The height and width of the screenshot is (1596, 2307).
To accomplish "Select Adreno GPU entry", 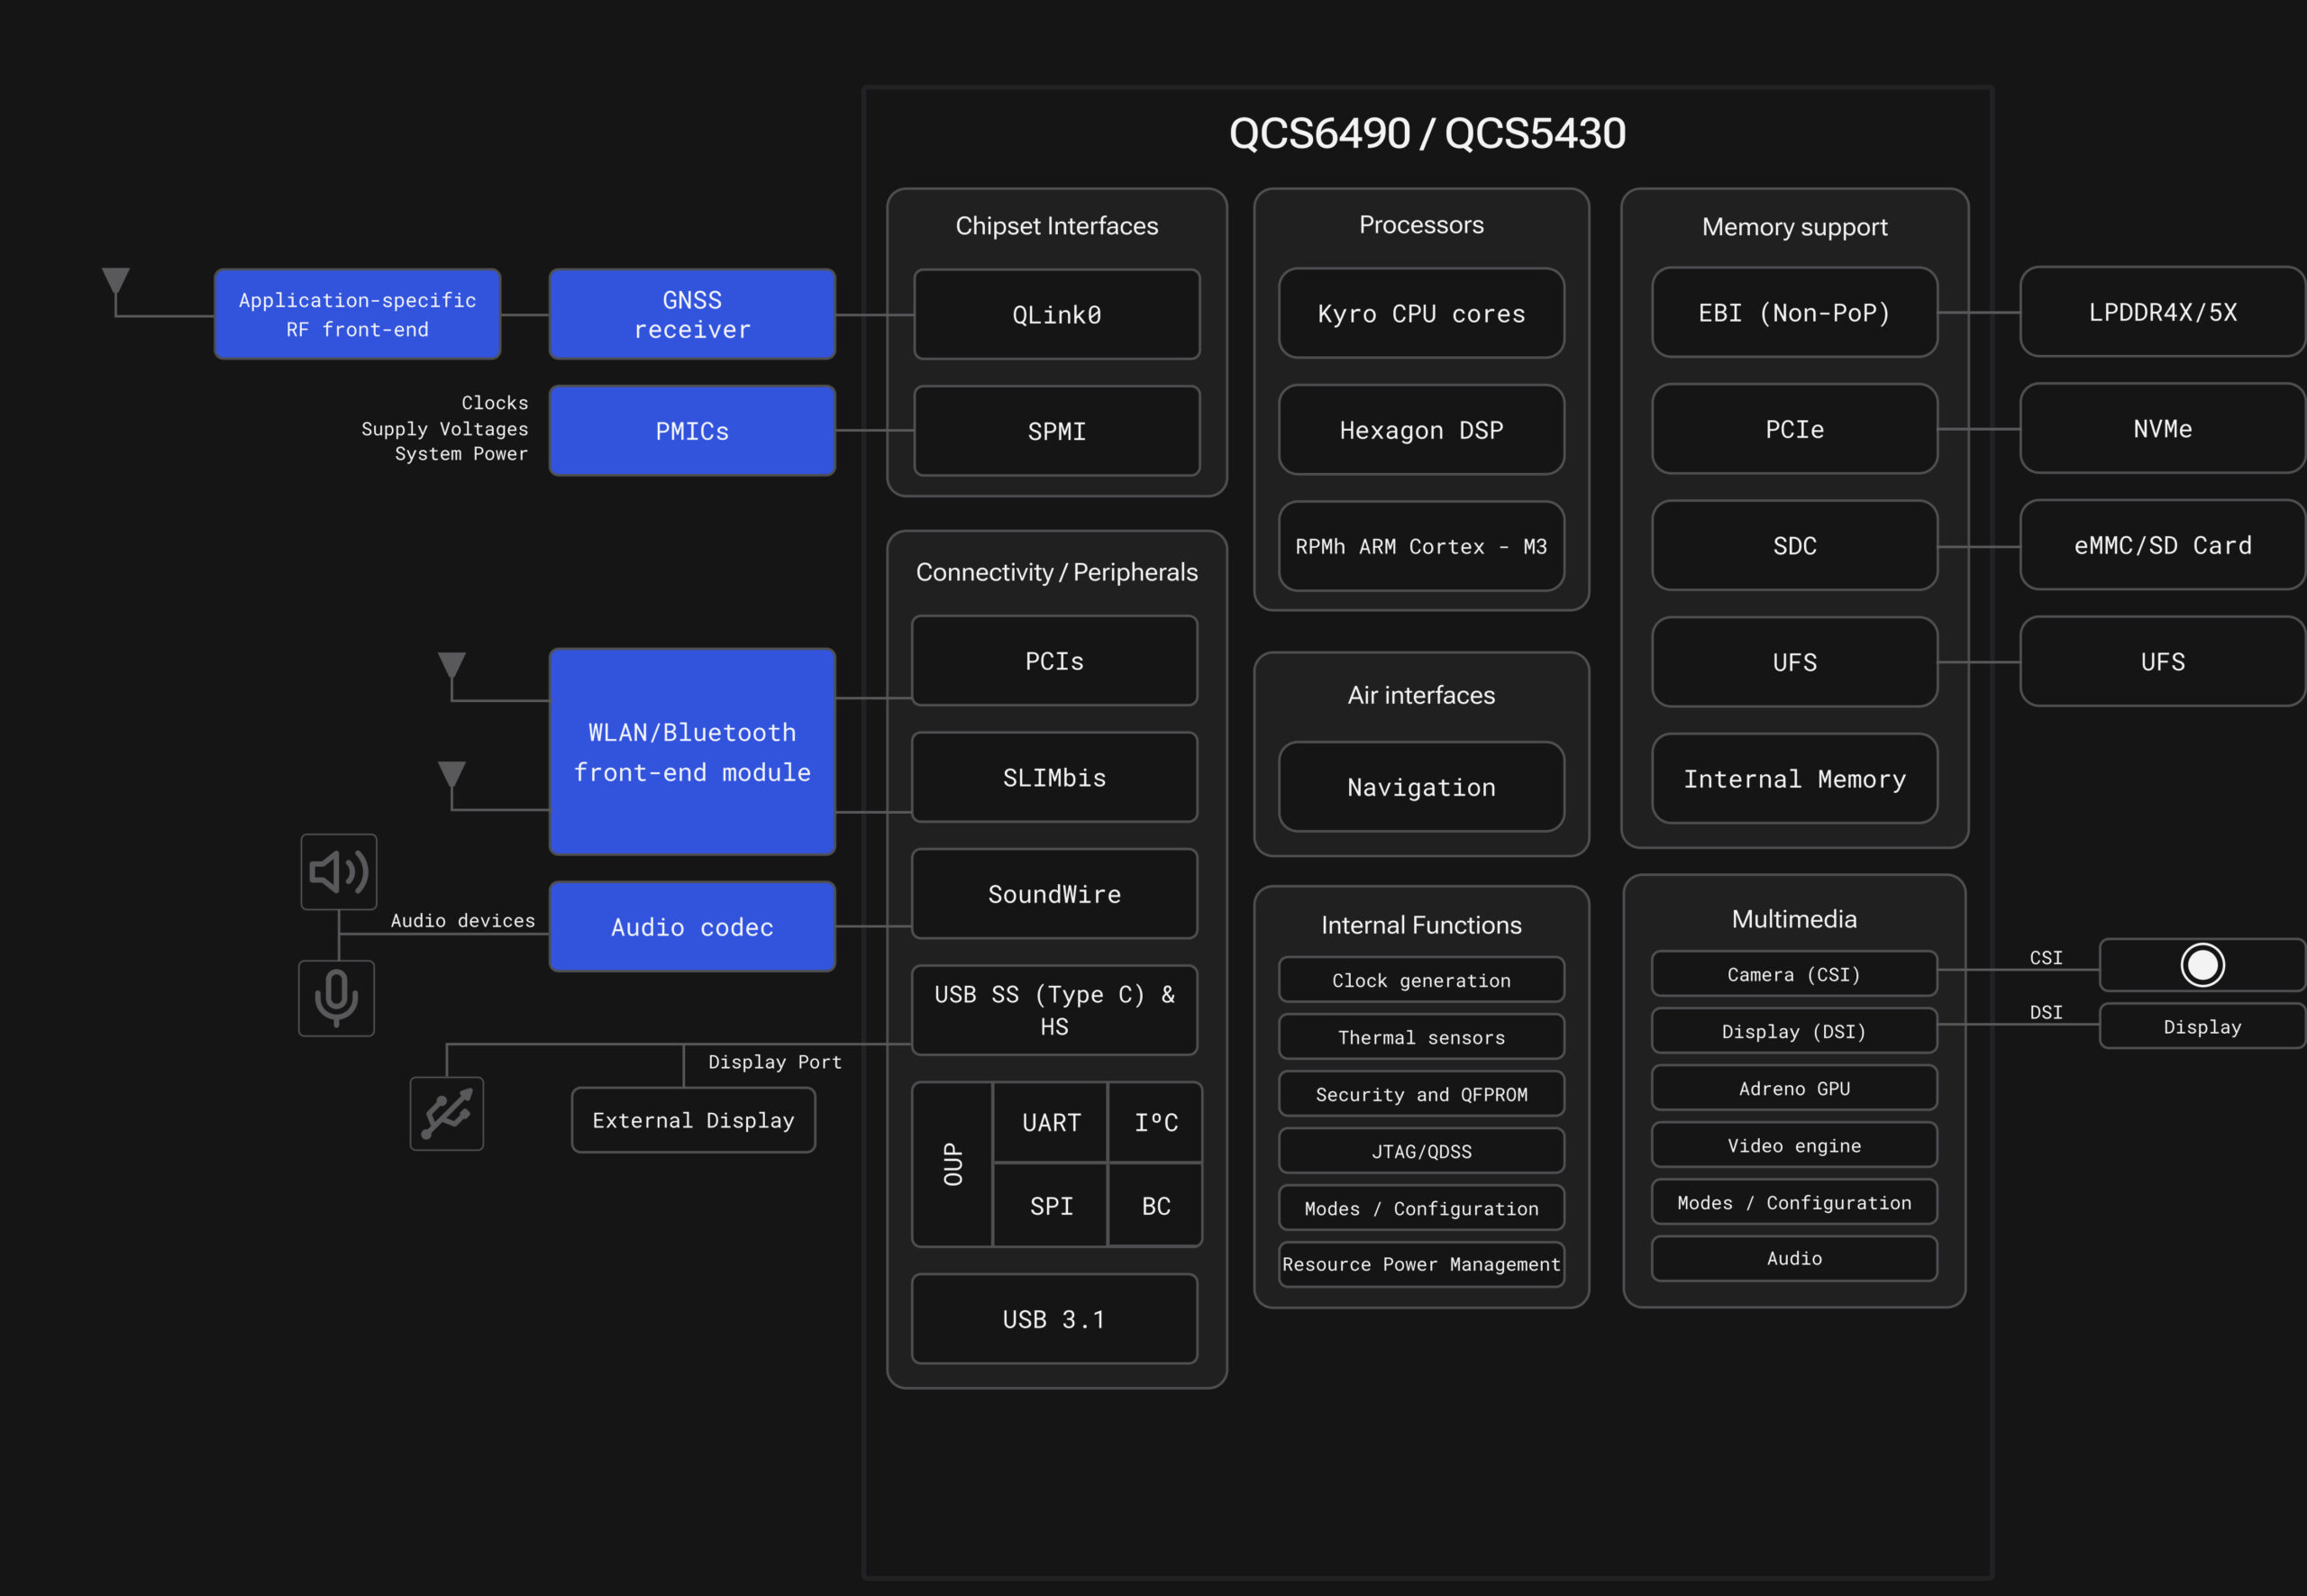I will pos(1795,1088).
